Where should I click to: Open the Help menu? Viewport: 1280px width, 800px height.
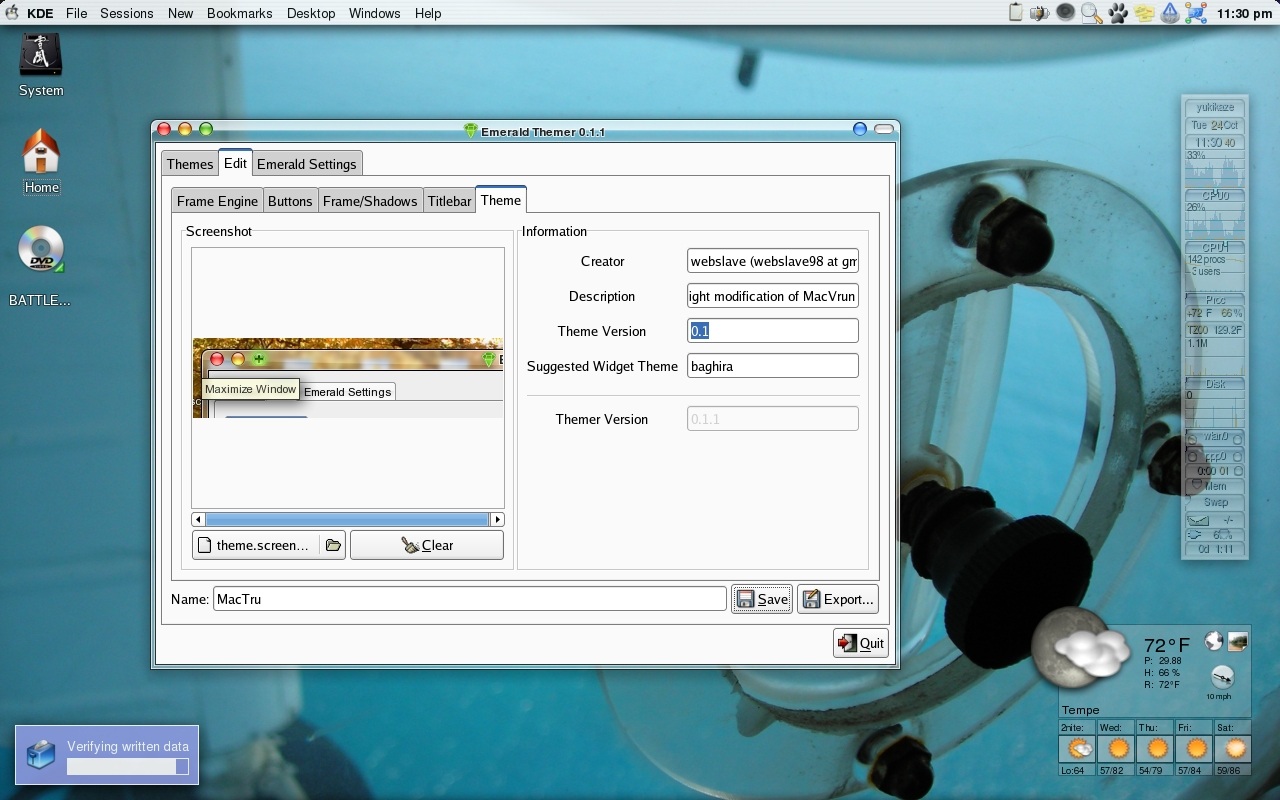pyautogui.click(x=428, y=13)
